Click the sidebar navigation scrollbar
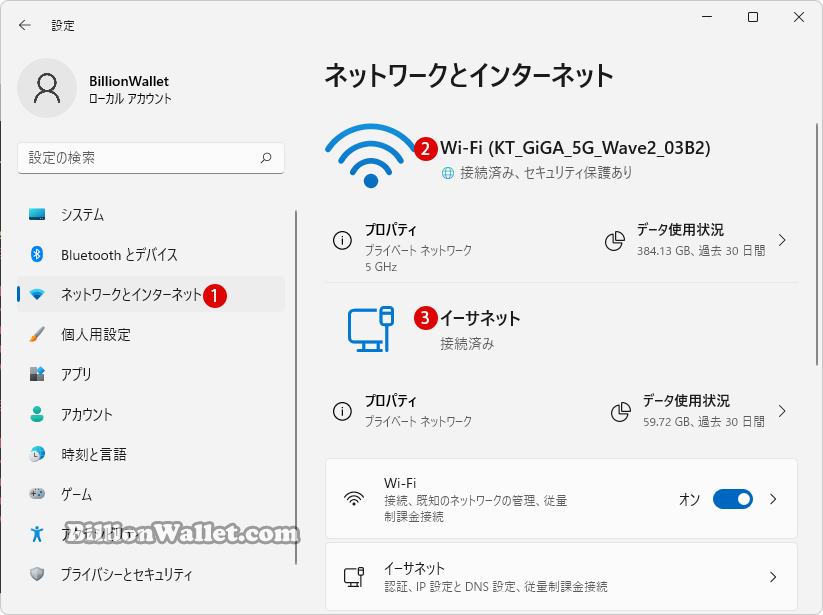This screenshot has width=823, height=615. tap(296, 387)
